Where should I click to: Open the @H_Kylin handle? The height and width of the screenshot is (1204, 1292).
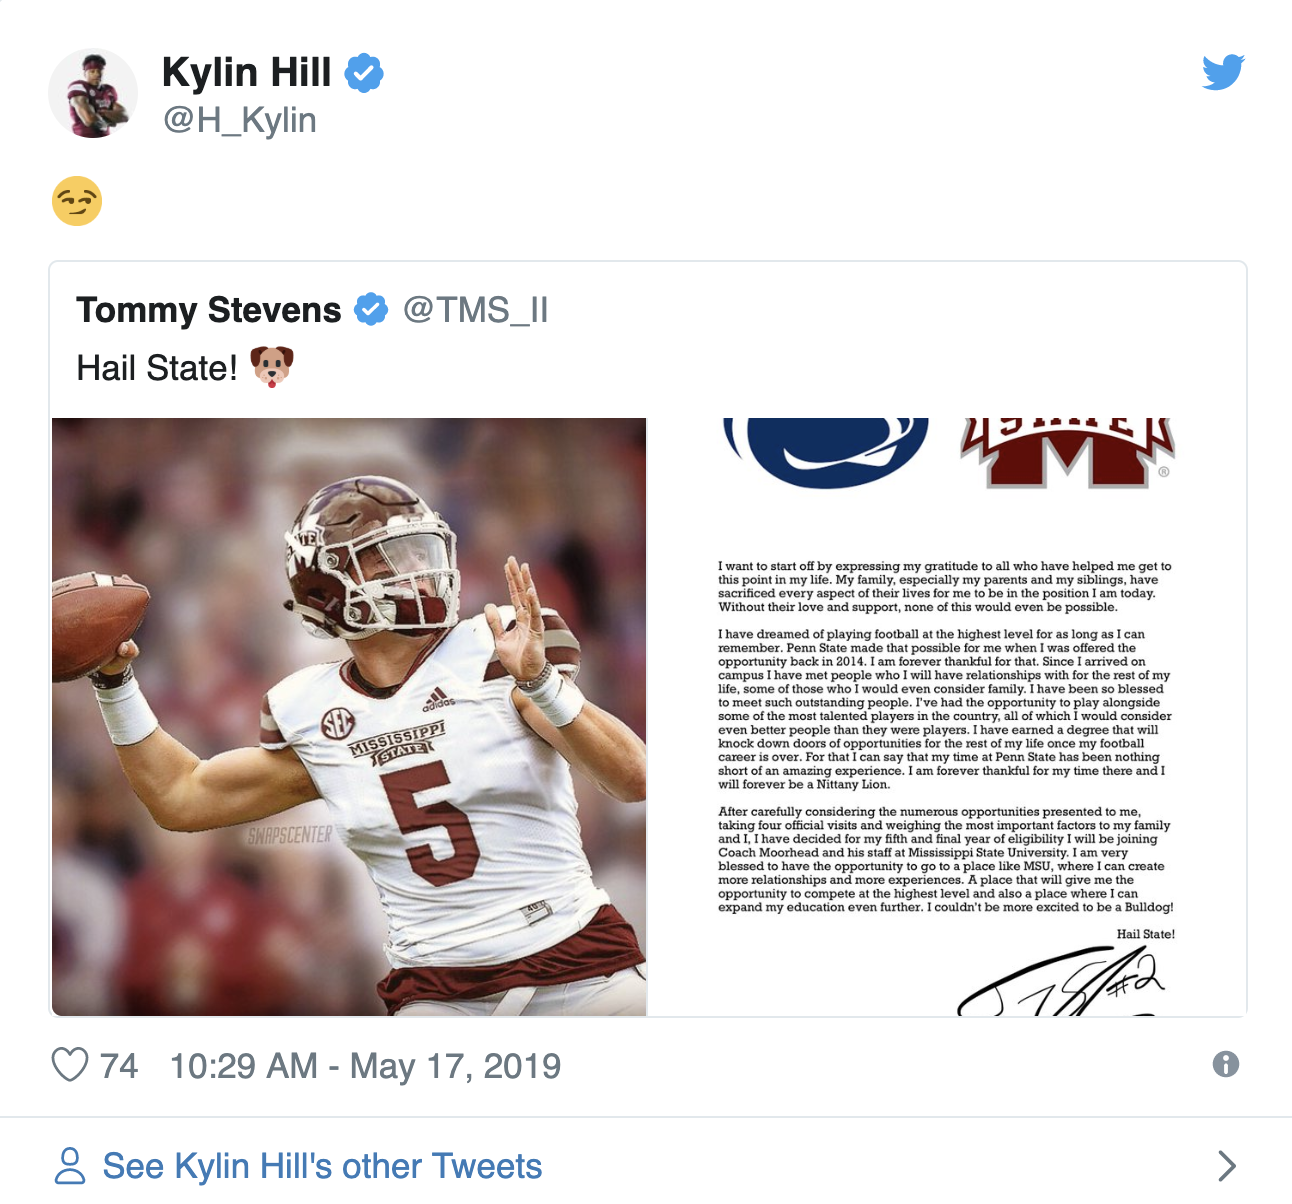click(x=240, y=120)
